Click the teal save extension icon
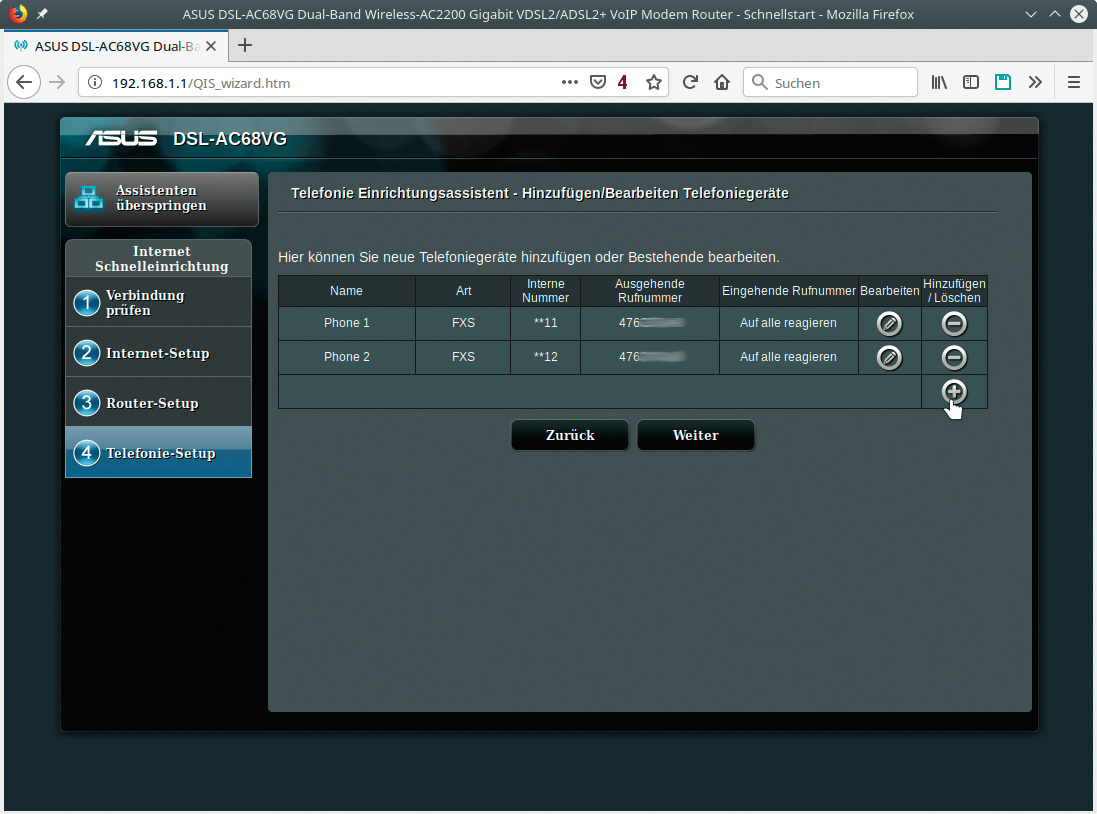Viewport: 1097px width, 814px height. tap(1003, 83)
